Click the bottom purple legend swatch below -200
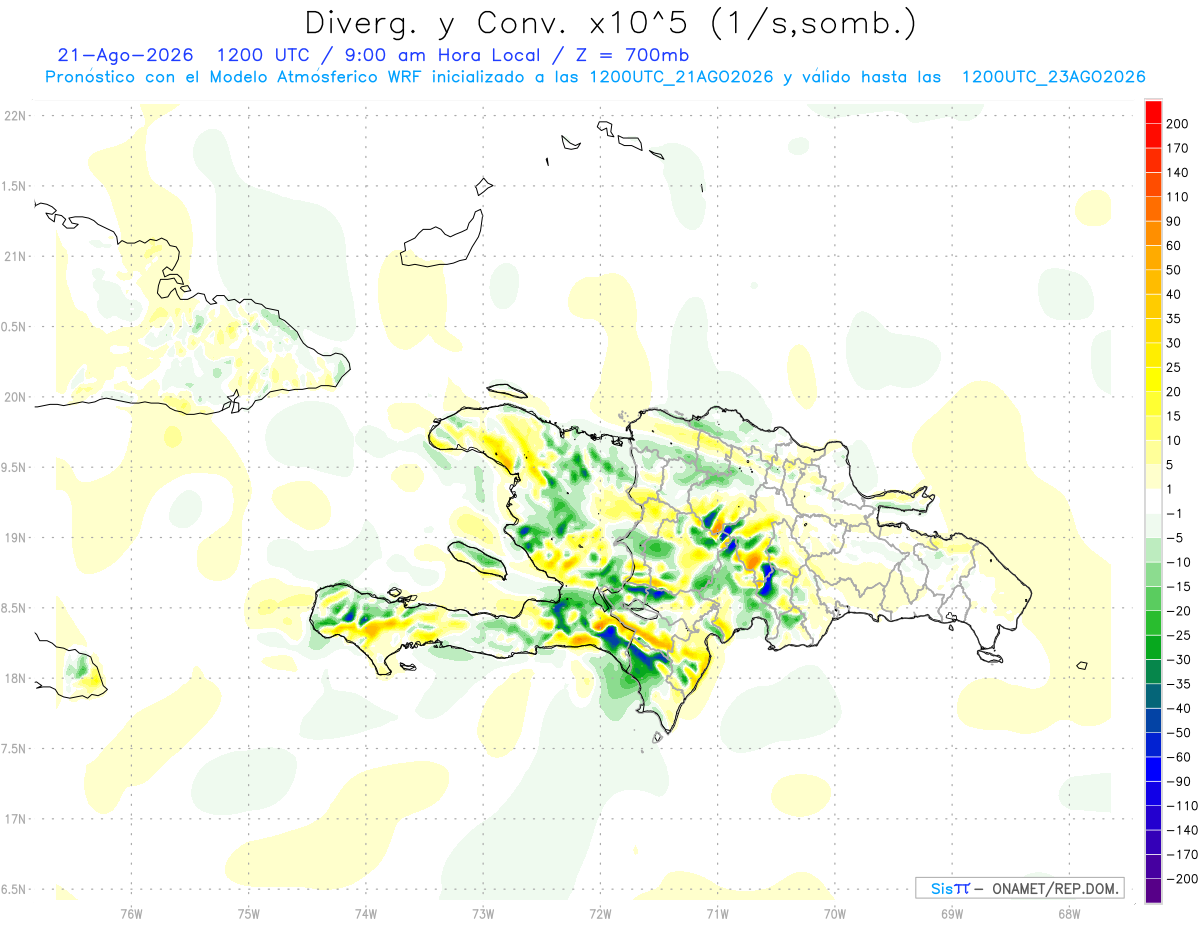Image resolution: width=1200 pixels, height=927 pixels. coord(1153,890)
